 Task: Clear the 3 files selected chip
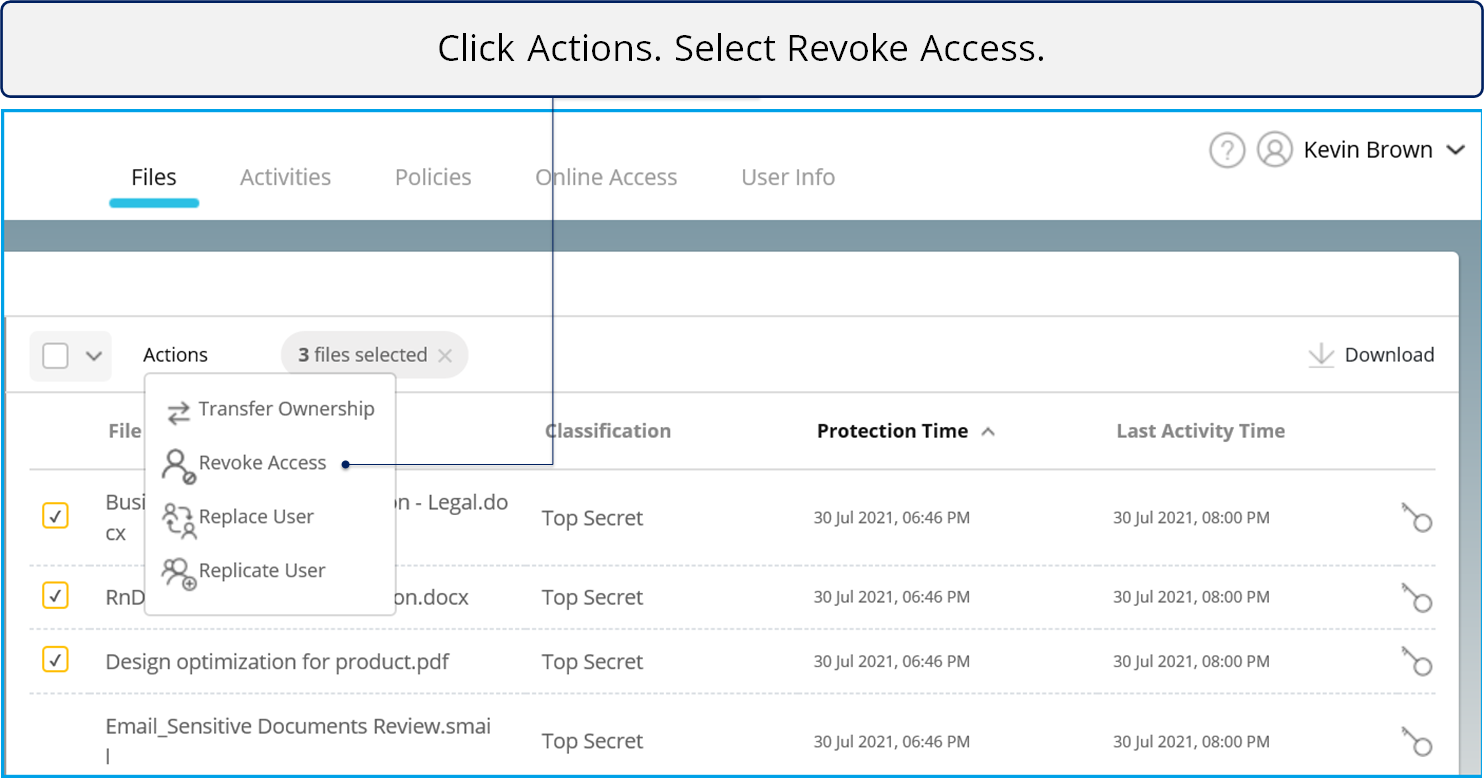pos(445,356)
